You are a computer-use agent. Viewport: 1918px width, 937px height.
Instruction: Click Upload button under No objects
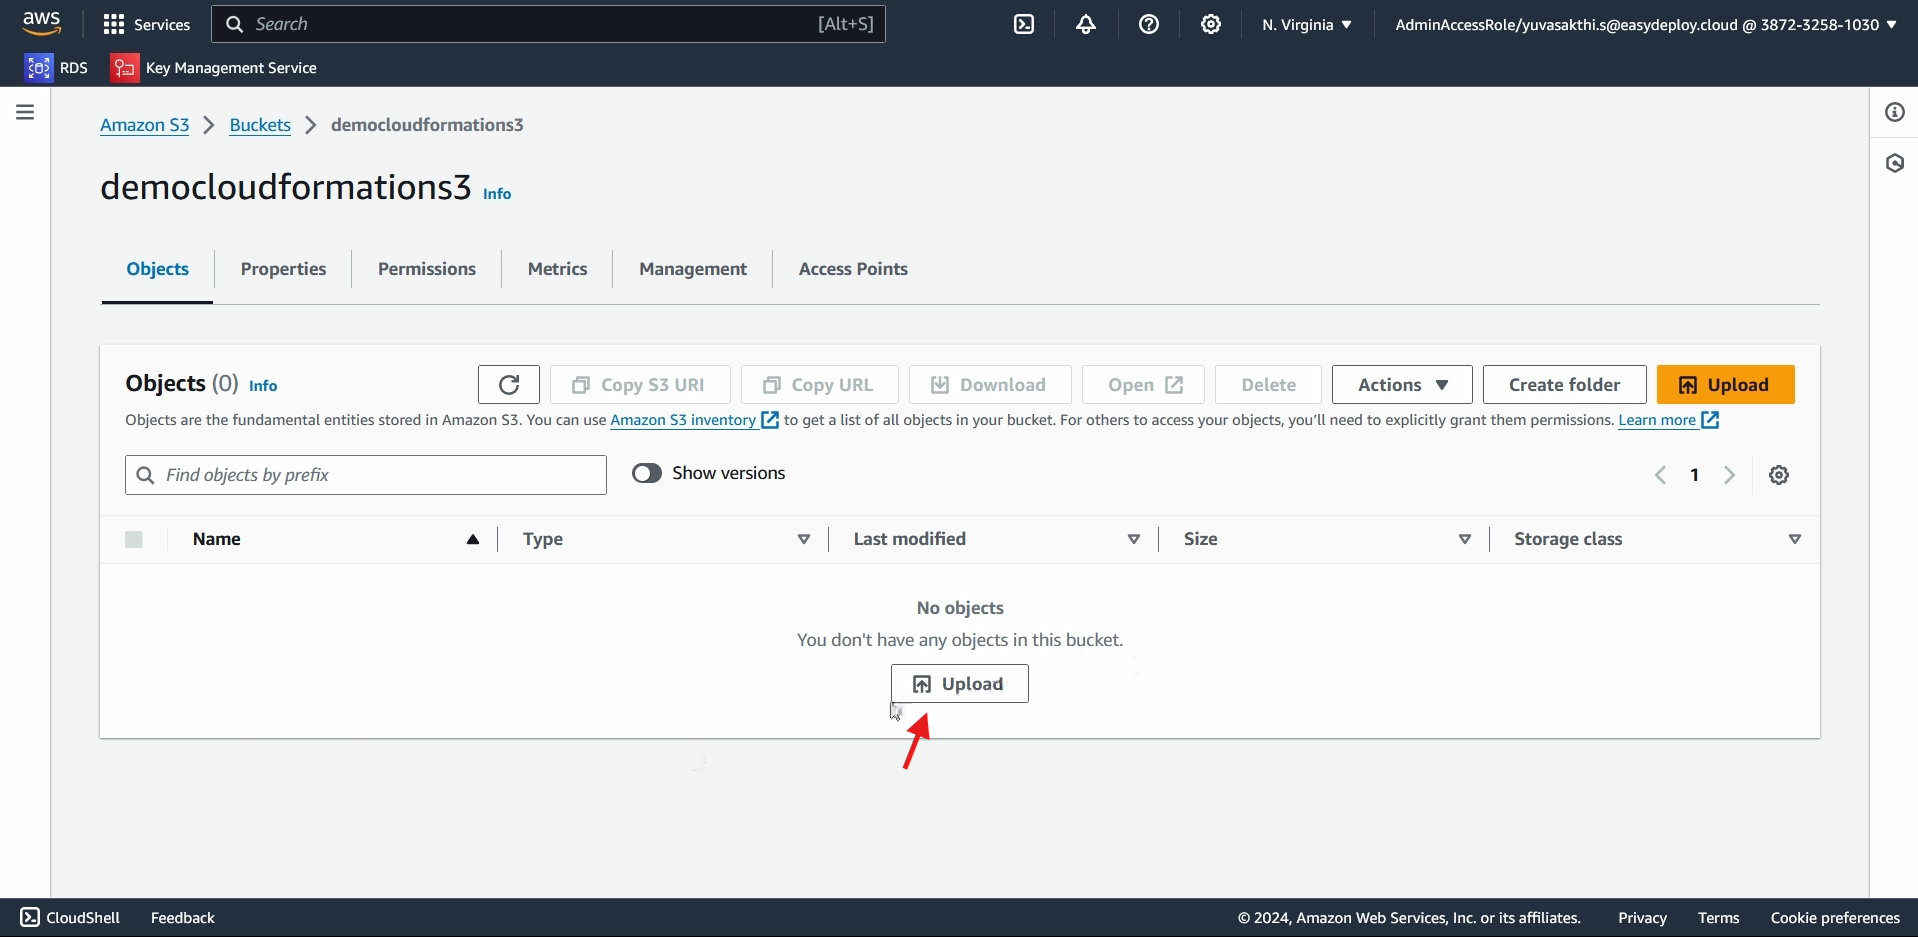[x=959, y=684]
